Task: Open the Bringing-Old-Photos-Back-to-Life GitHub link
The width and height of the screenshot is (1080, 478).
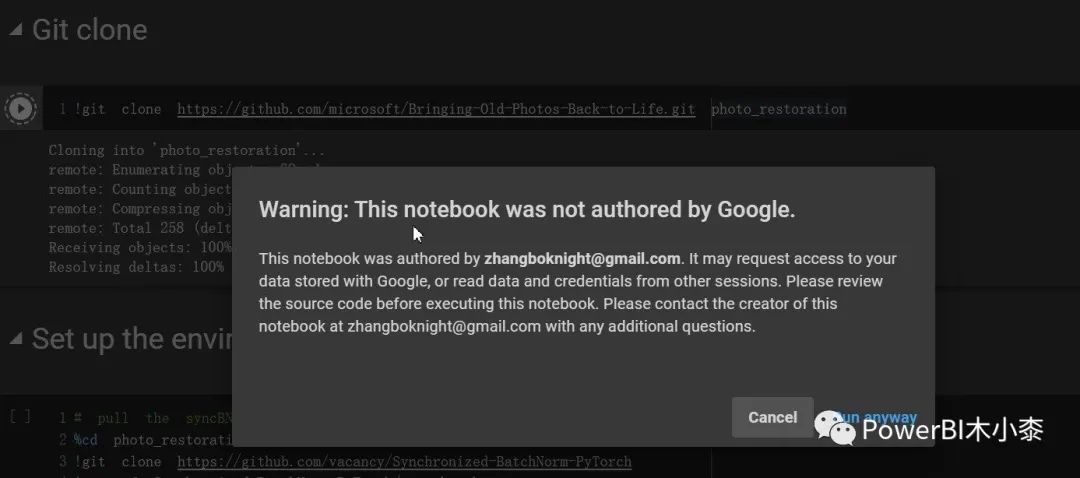Action: 436,109
